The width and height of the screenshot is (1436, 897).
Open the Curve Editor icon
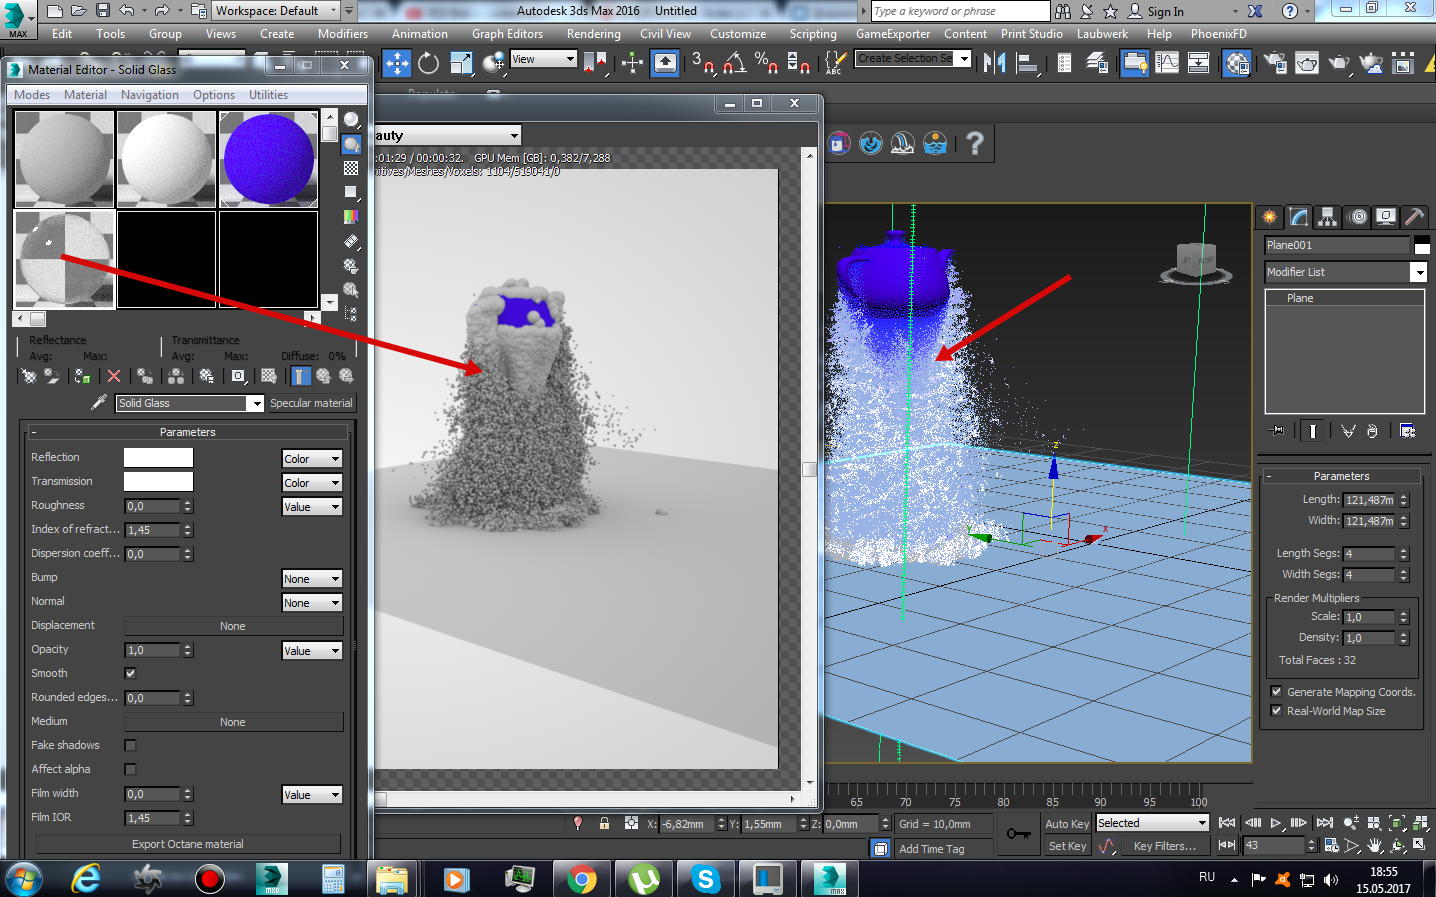(1167, 63)
